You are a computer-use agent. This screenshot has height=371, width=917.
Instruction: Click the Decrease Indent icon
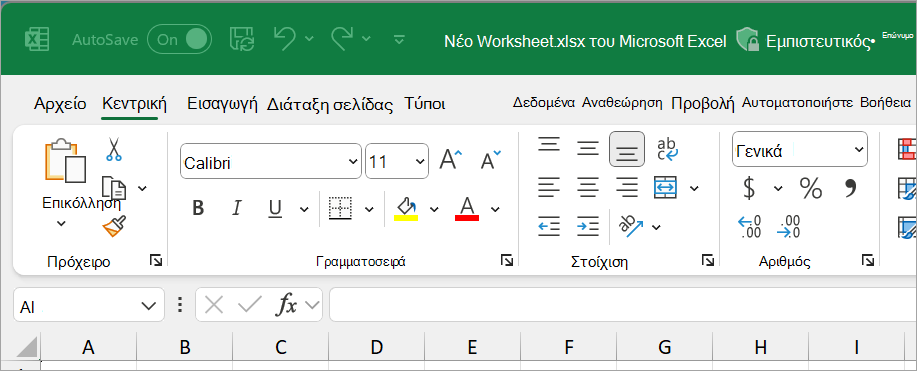(x=549, y=225)
